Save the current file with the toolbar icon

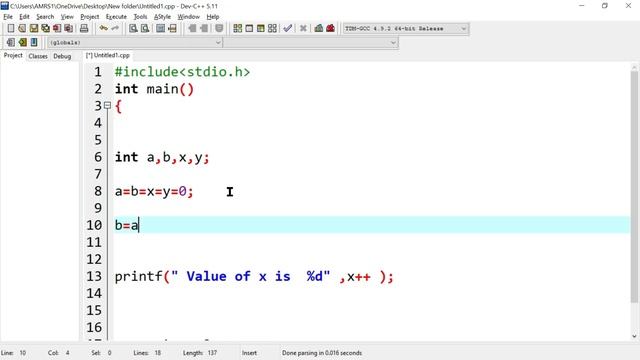click(34, 28)
